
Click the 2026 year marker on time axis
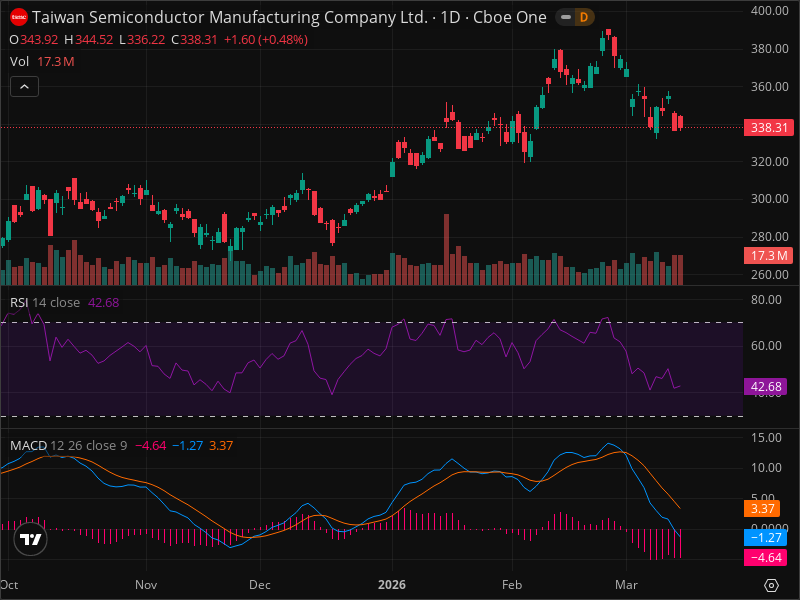pyautogui.click(x=392, y=585)
